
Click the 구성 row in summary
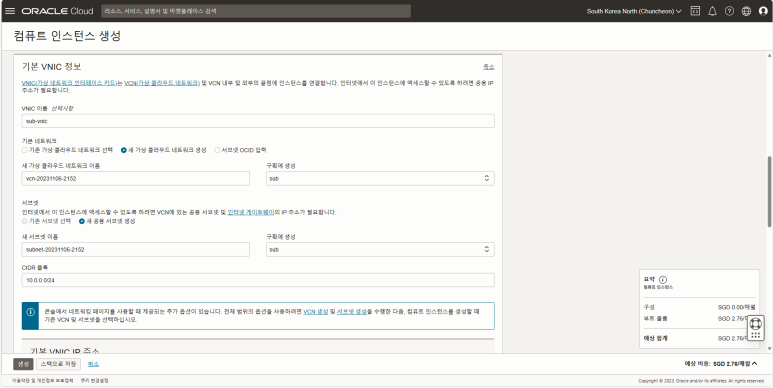click(x=699, y=307)
